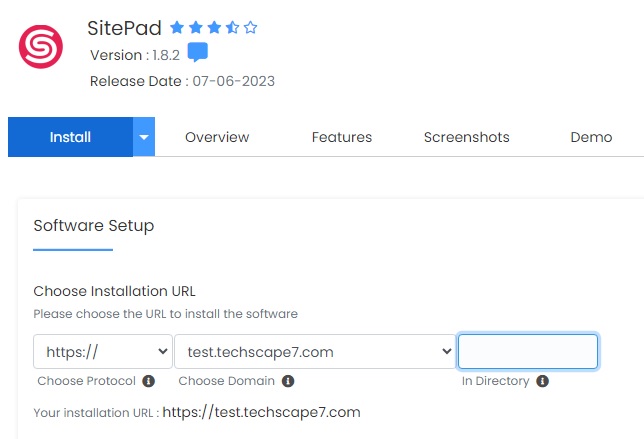Click the first rating star
Viewport: 644px width, 439px height.
click(x=177, y=28)
